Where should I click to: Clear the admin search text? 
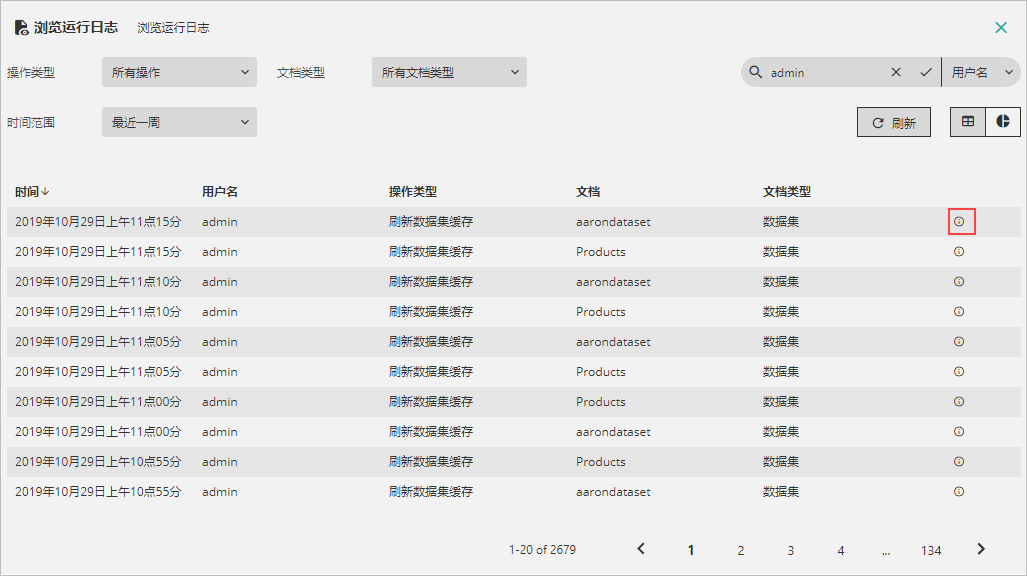(x=896, y=72)
